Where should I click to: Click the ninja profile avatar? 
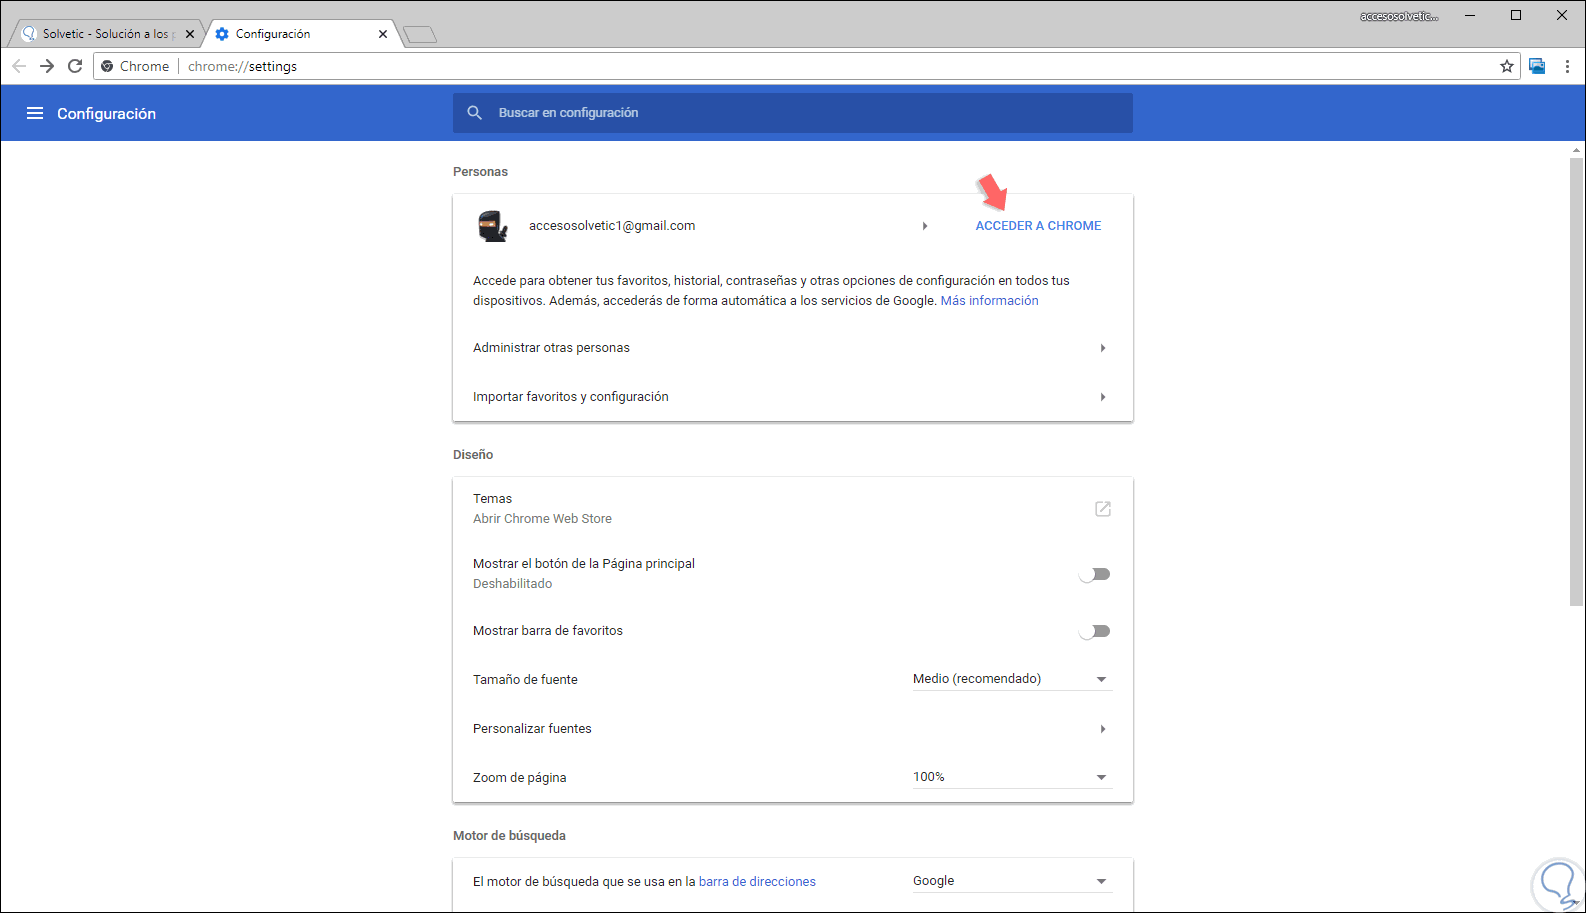click(x=492, y=226)
